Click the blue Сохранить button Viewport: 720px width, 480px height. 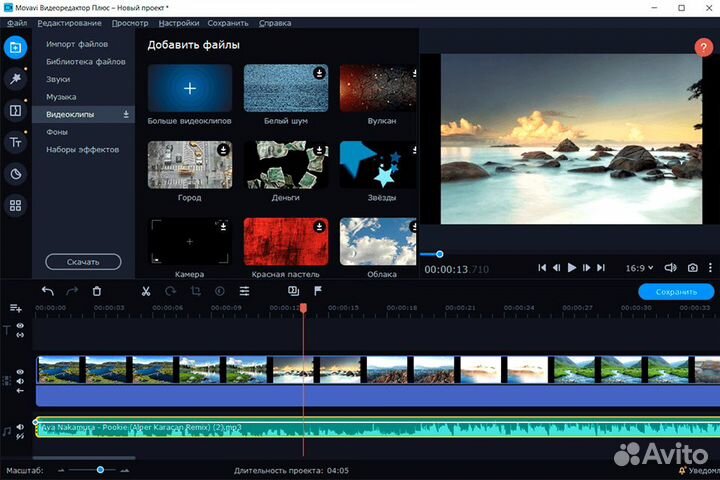click(676, 292)
